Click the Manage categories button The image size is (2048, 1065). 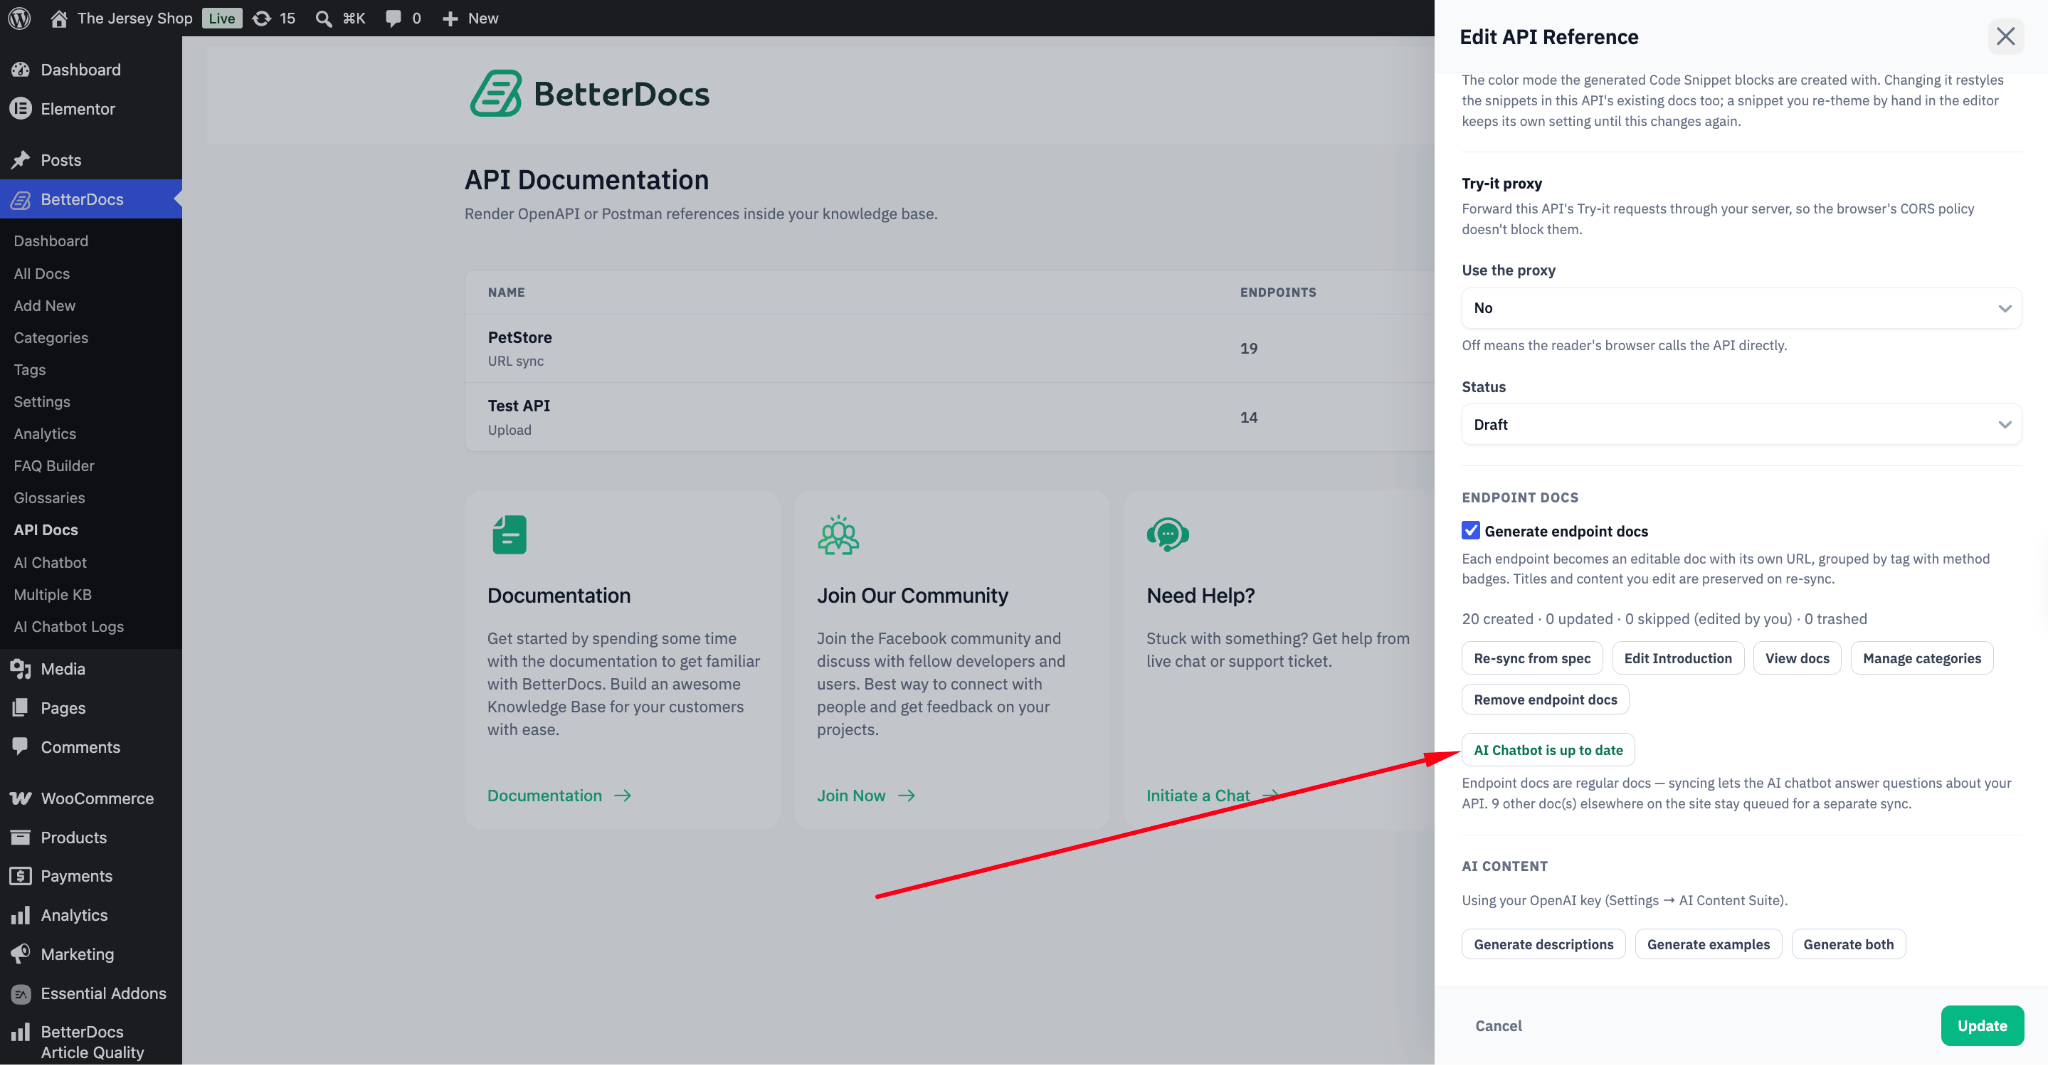tap(1922, 658)
